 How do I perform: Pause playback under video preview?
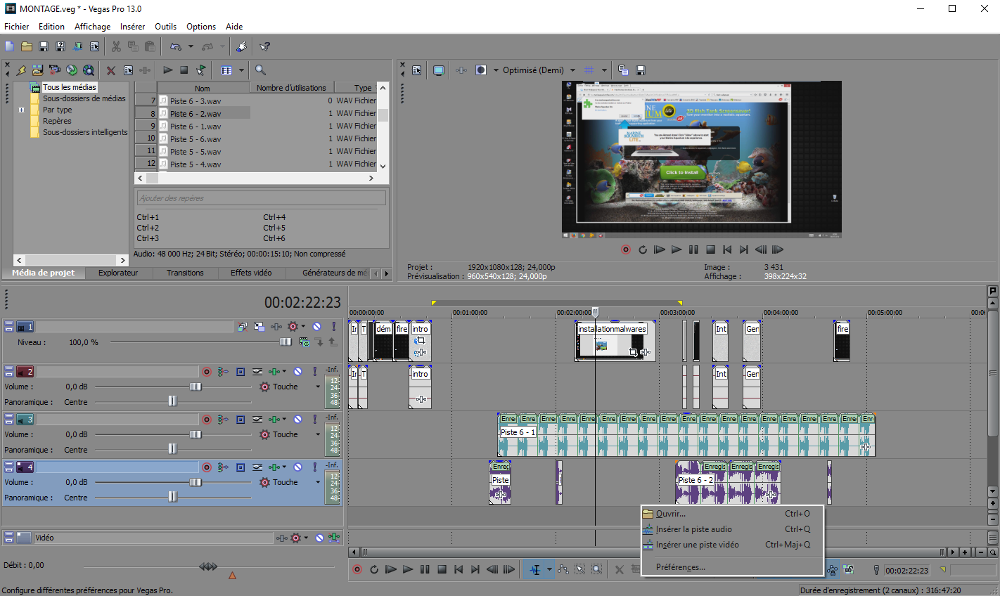tap(693, 250)
